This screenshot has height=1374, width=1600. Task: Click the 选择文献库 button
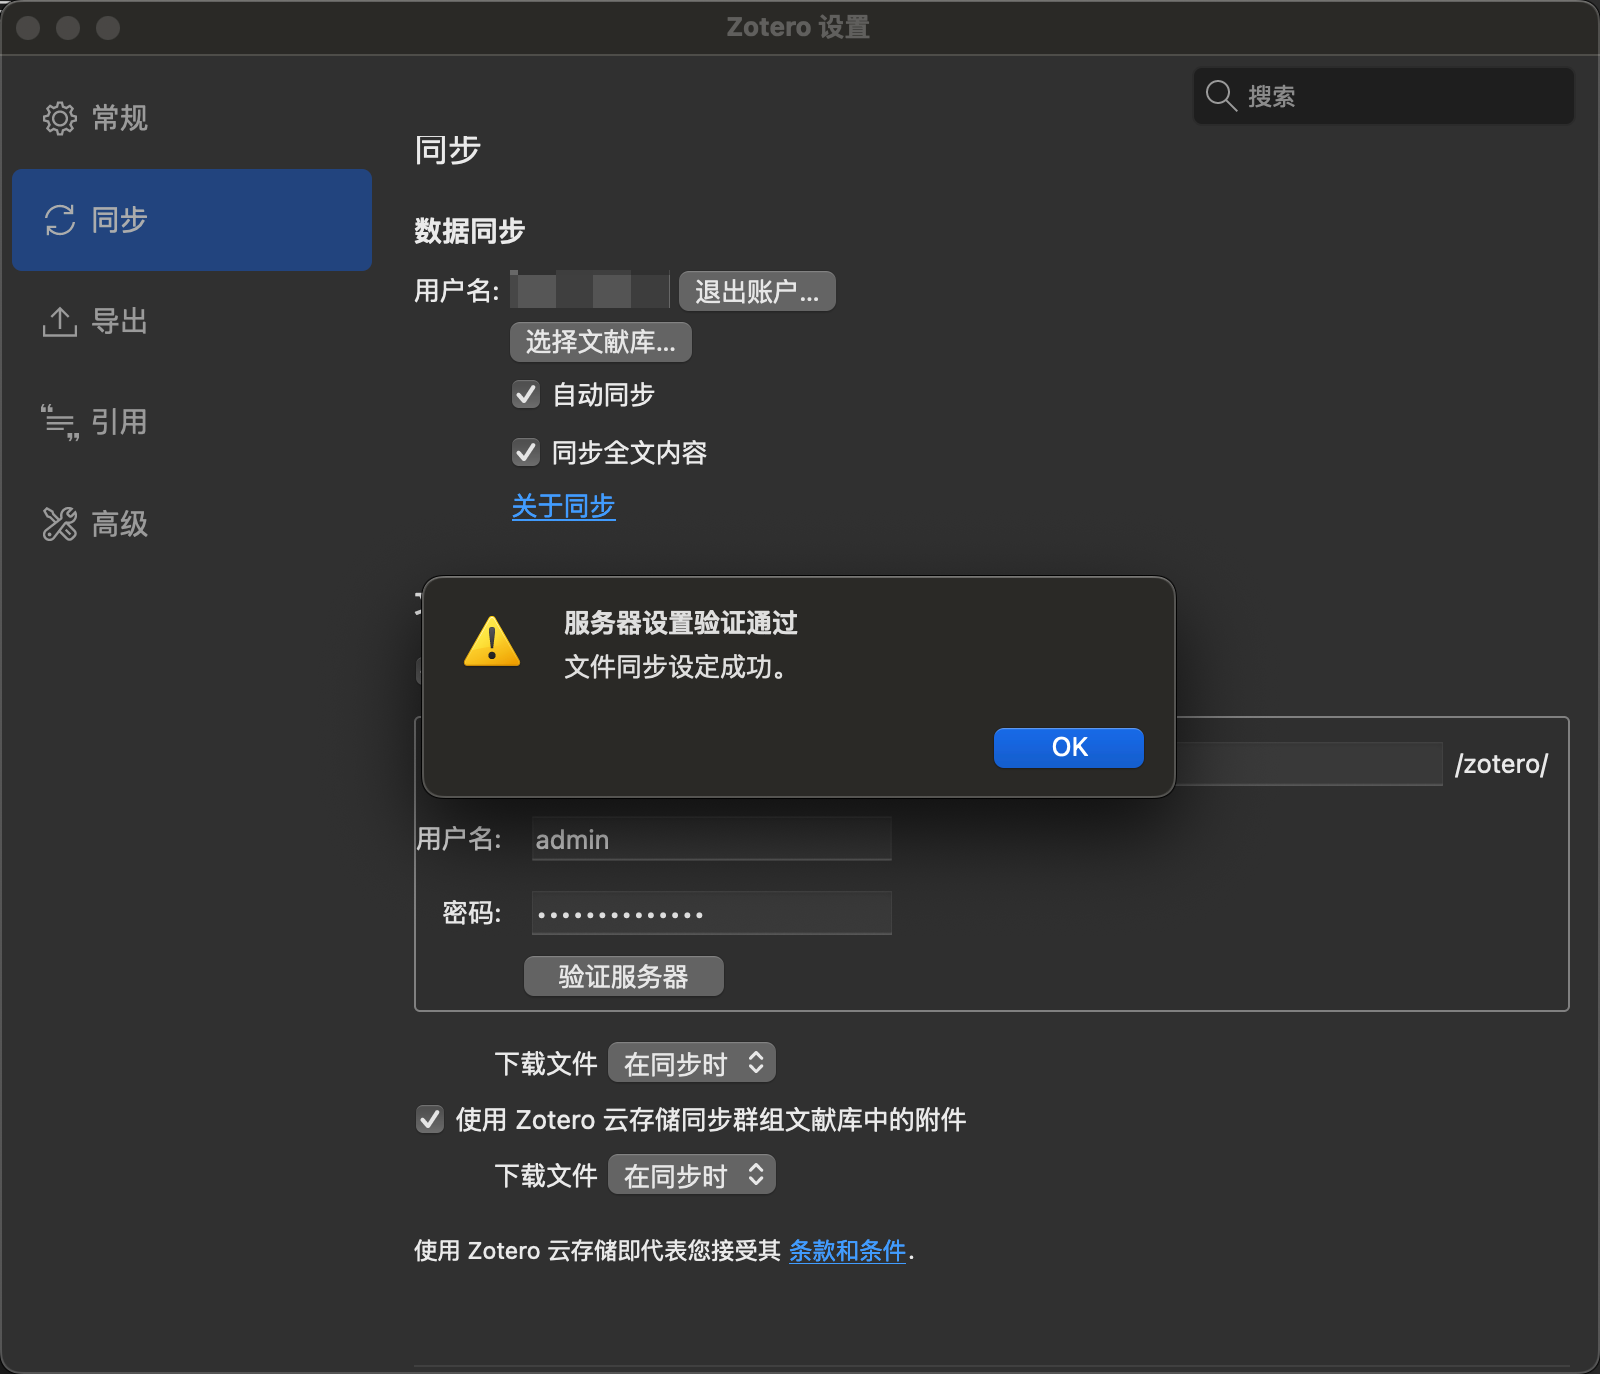(x=600, y=342)
